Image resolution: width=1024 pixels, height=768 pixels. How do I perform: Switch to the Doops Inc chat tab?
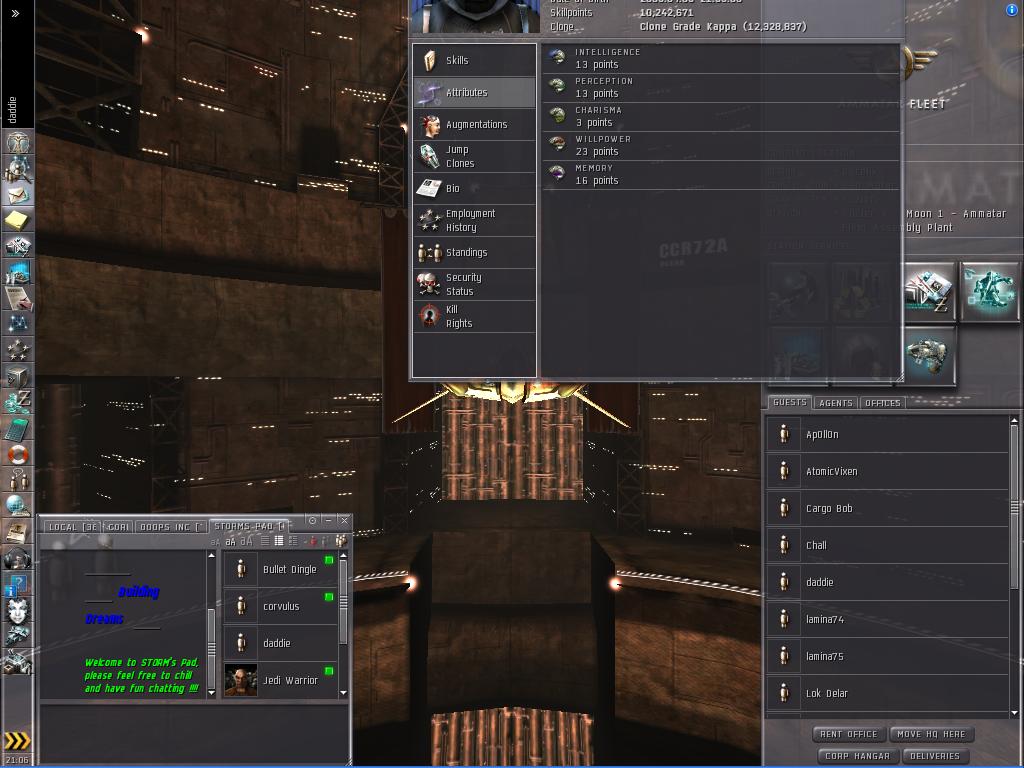tap(172, 527)
